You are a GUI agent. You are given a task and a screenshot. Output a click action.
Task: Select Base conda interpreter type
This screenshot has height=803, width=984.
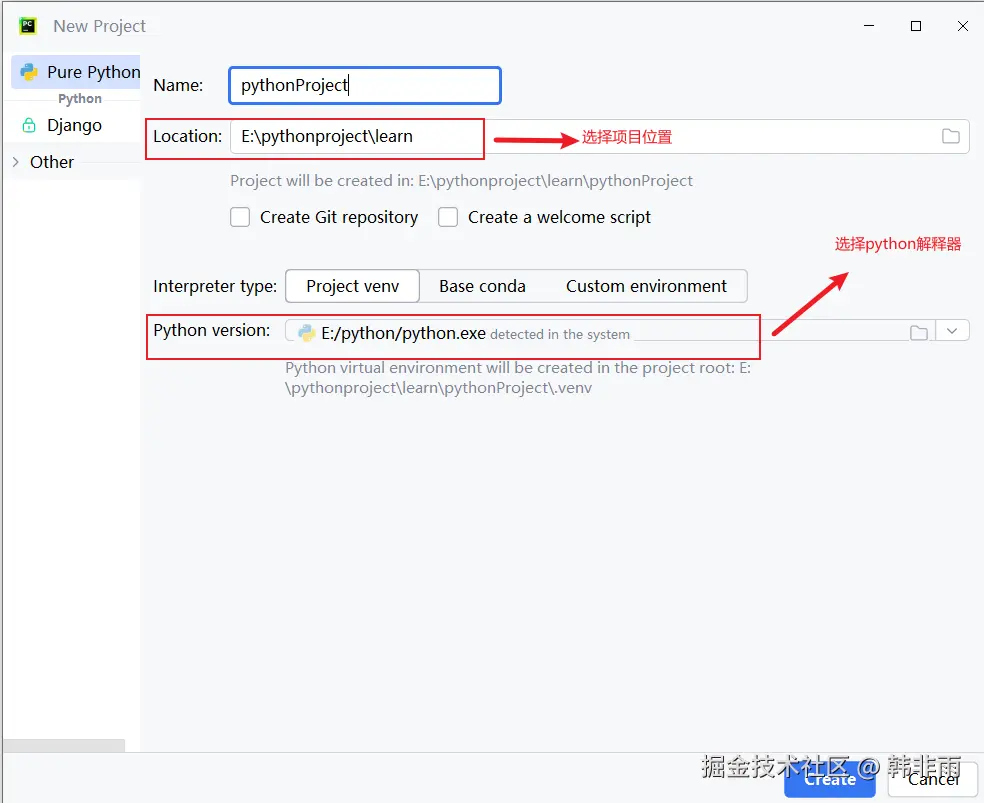click(483, 286)
